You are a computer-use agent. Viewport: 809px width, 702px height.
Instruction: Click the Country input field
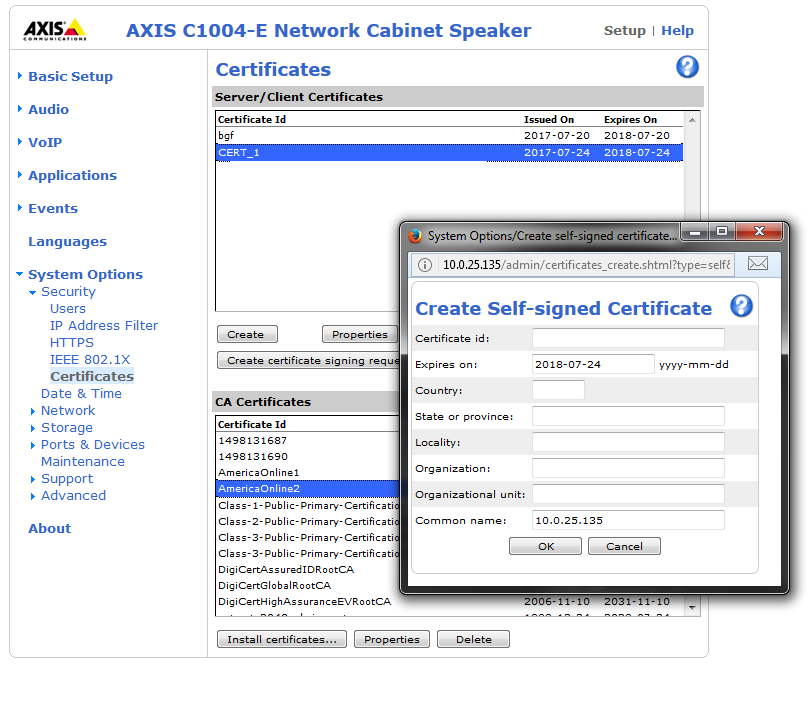pos(558,390)
